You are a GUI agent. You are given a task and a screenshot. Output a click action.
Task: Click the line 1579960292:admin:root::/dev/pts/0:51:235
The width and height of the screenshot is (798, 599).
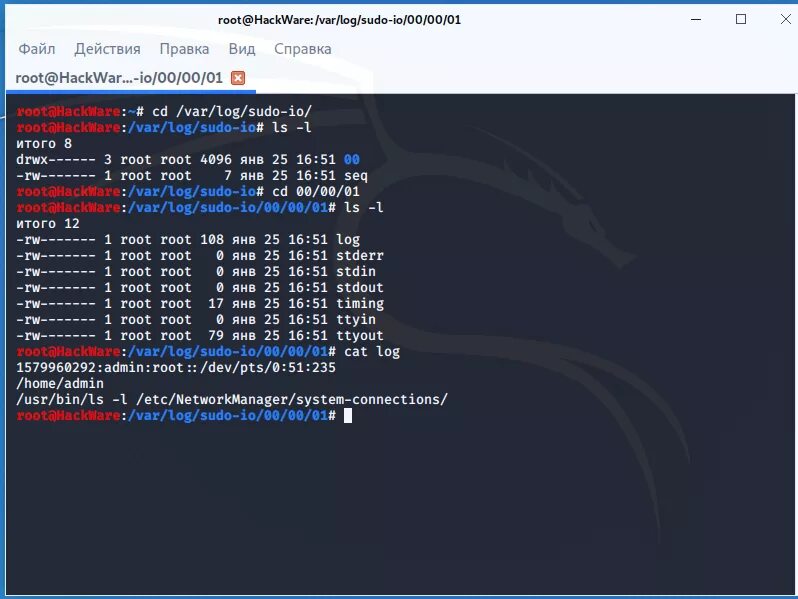point(176,367)
